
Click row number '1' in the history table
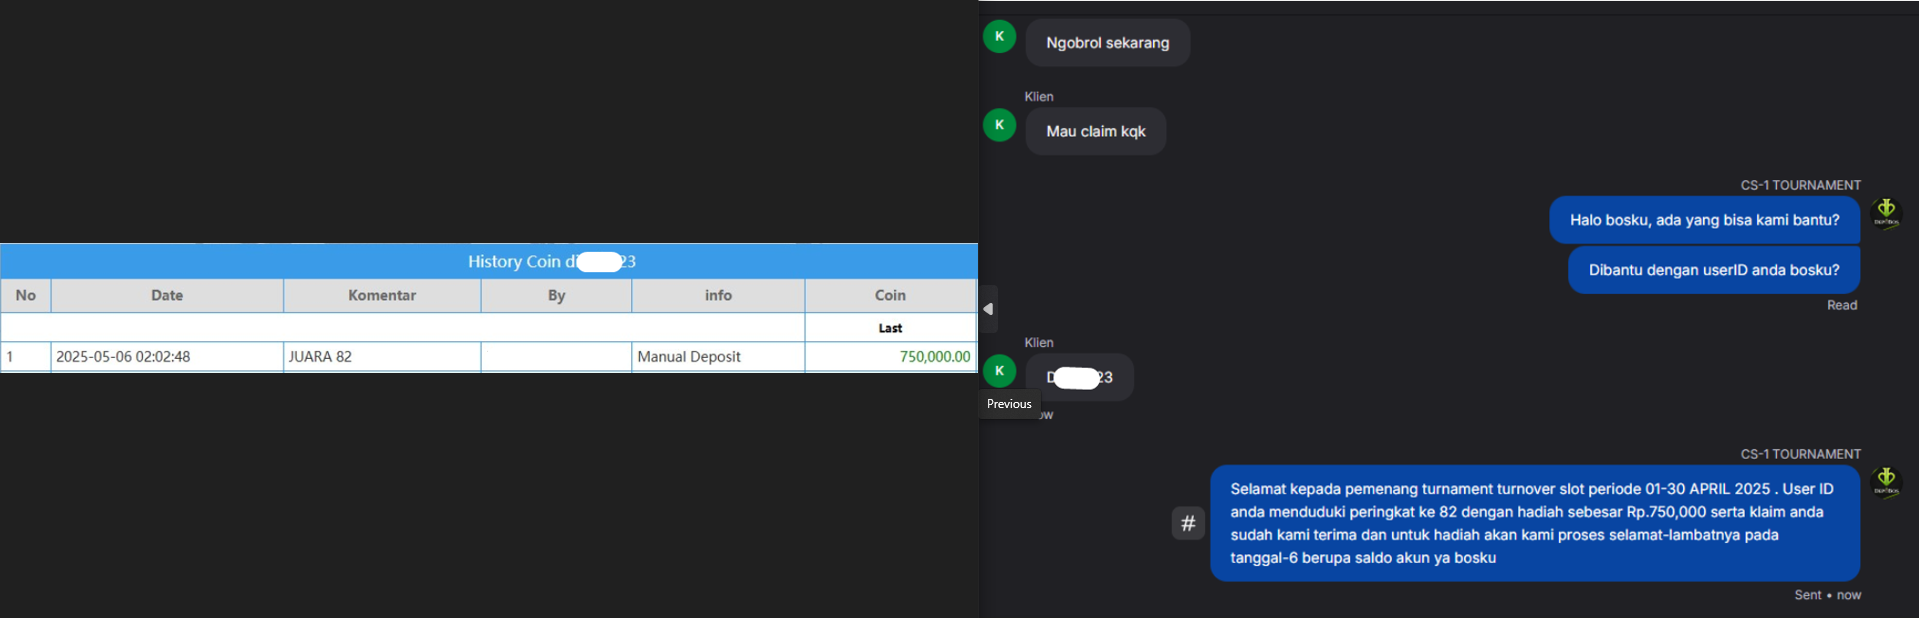pyautogui.click(x=26, y=357)
